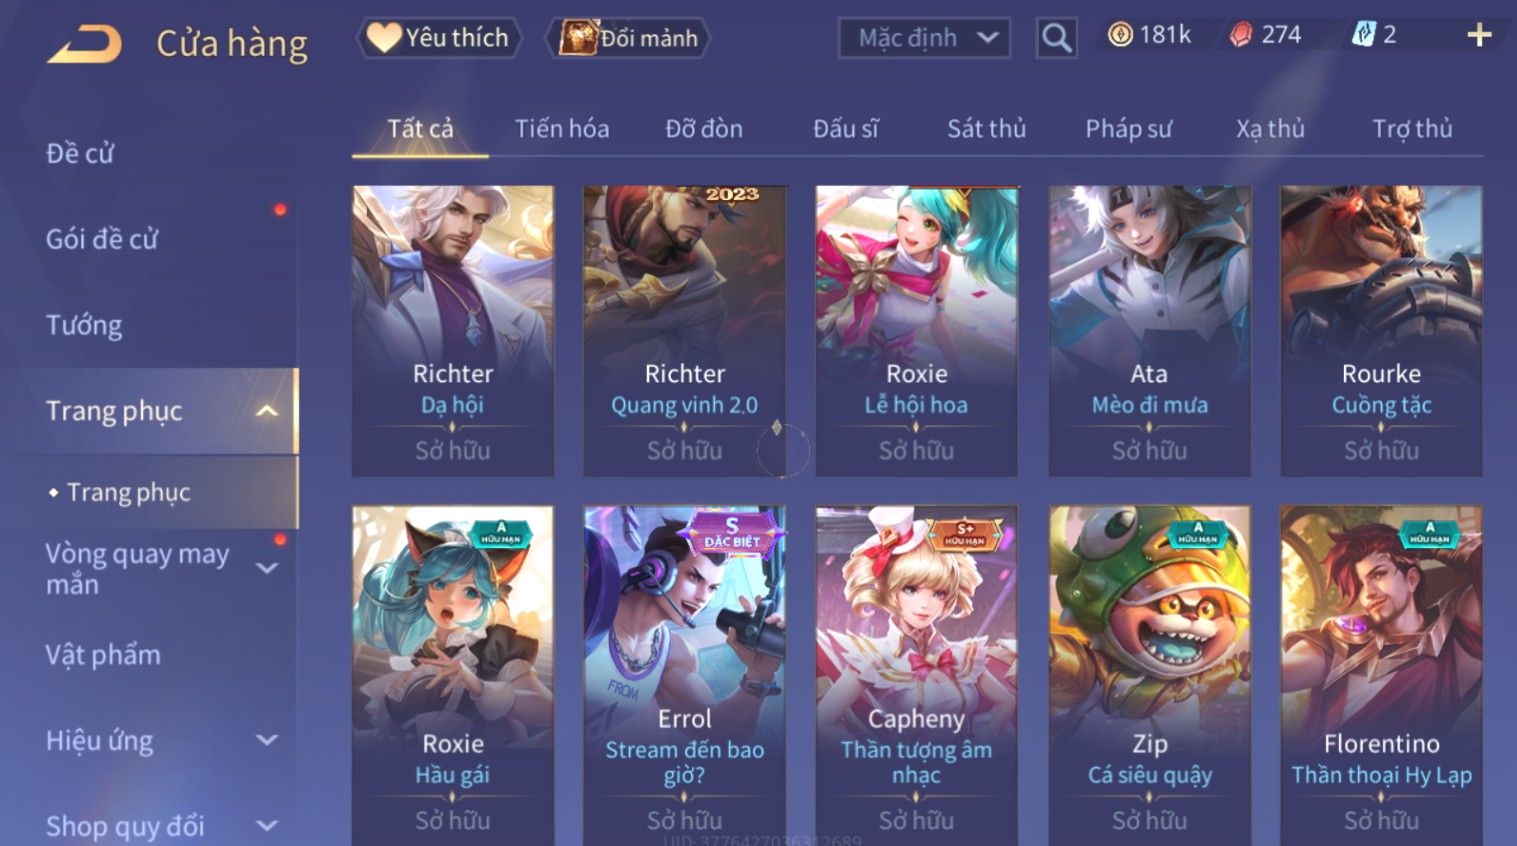Select the Richter Dạ hội skin card
This screenshot has width=1517, height=846.
453,330
